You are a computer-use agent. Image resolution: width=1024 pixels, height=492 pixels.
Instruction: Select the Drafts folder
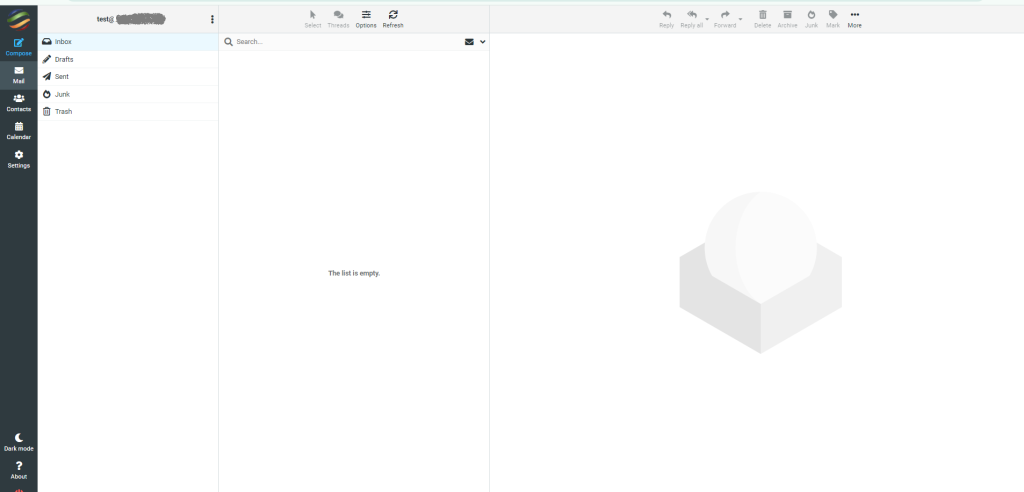[64, 60]
